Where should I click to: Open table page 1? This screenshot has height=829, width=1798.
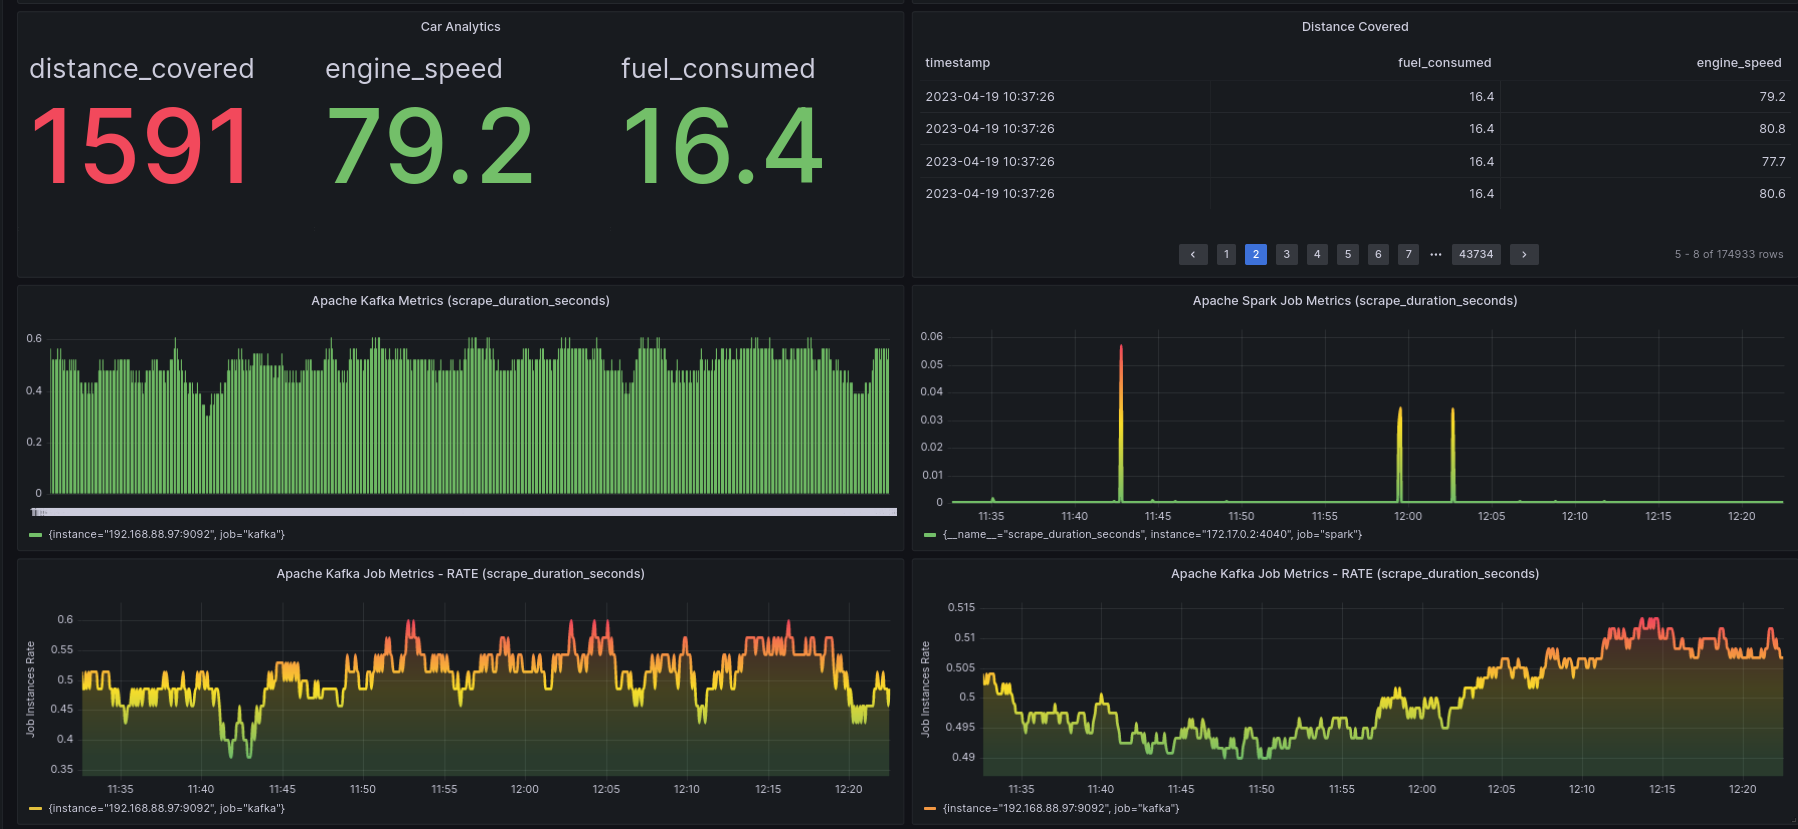click(1226, 255)
